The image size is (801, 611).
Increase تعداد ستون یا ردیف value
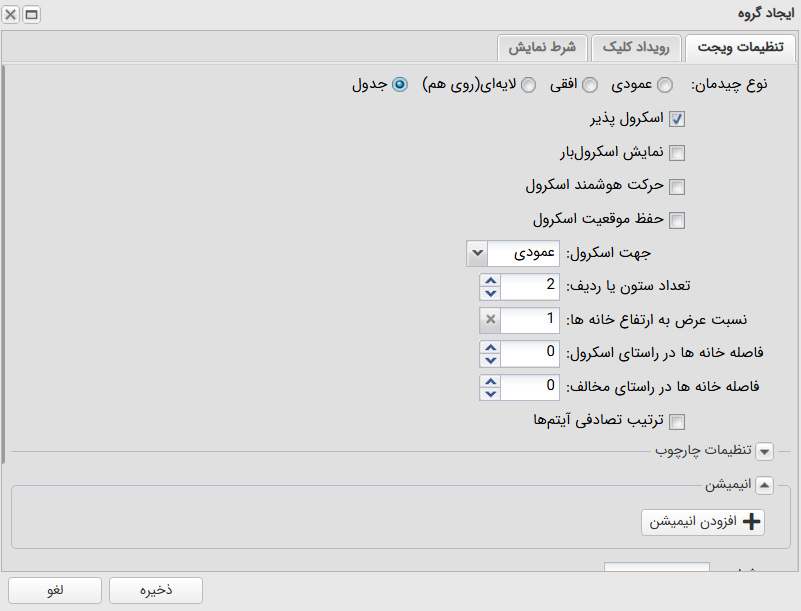pyautogui.click(x=490, y=280)
